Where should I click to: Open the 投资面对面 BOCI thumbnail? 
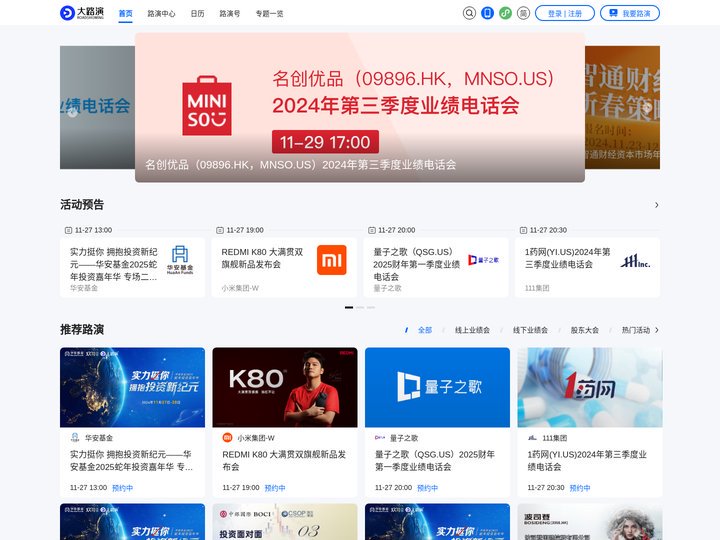click(x=285, y=522)
